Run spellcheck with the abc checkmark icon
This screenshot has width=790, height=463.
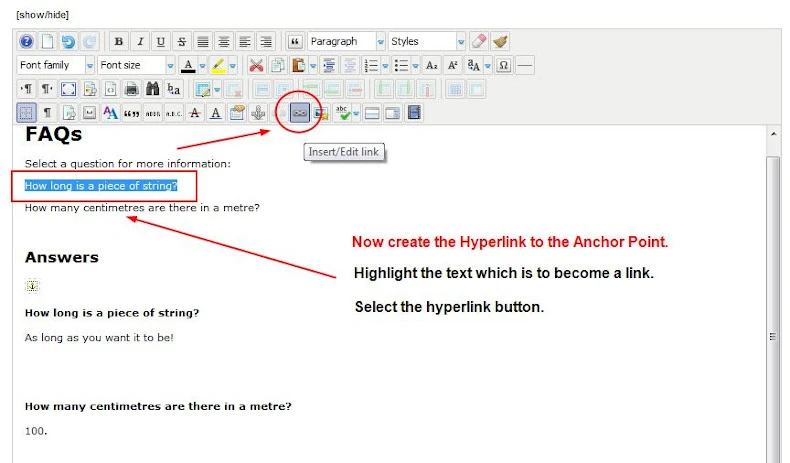point(343,113)
